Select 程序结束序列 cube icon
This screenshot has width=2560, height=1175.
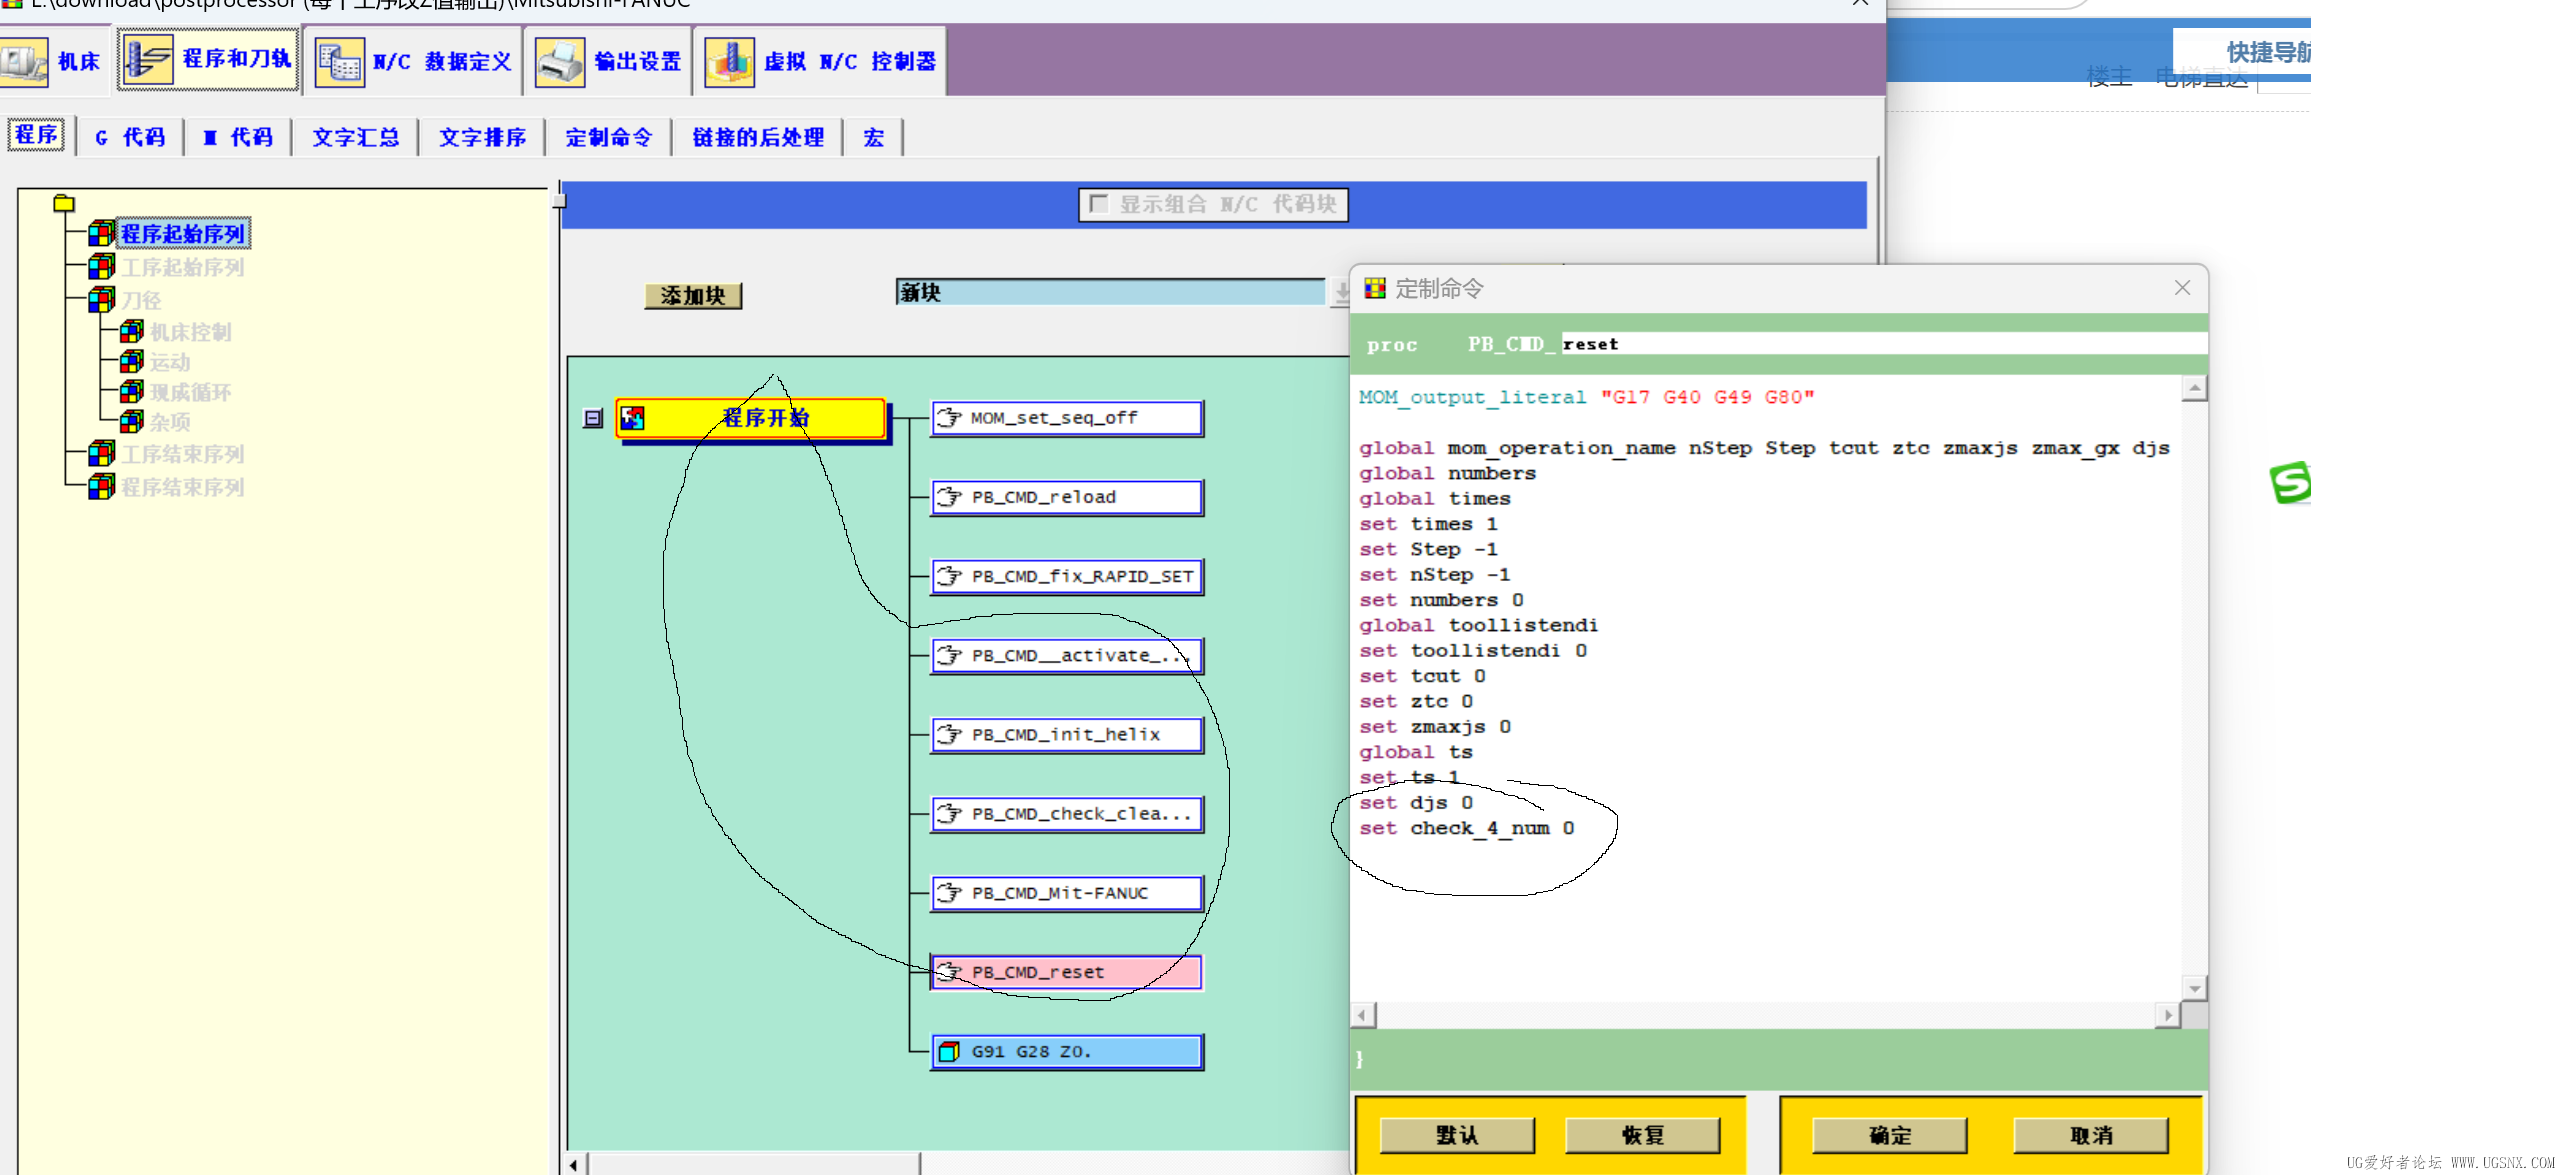click(x=101, y=487)
